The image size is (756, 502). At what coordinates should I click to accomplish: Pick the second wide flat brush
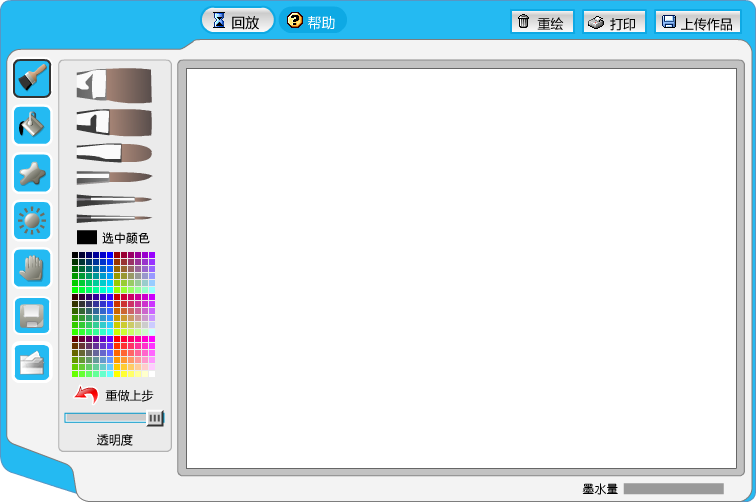[x=114, y=122]
